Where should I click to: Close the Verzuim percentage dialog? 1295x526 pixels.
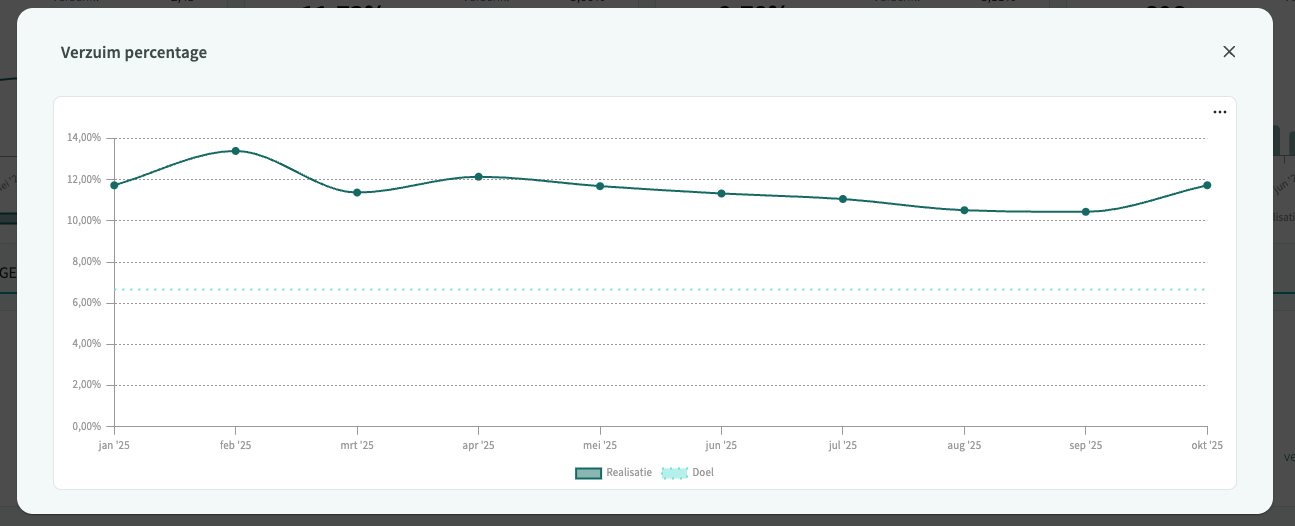coord(1229,52)
